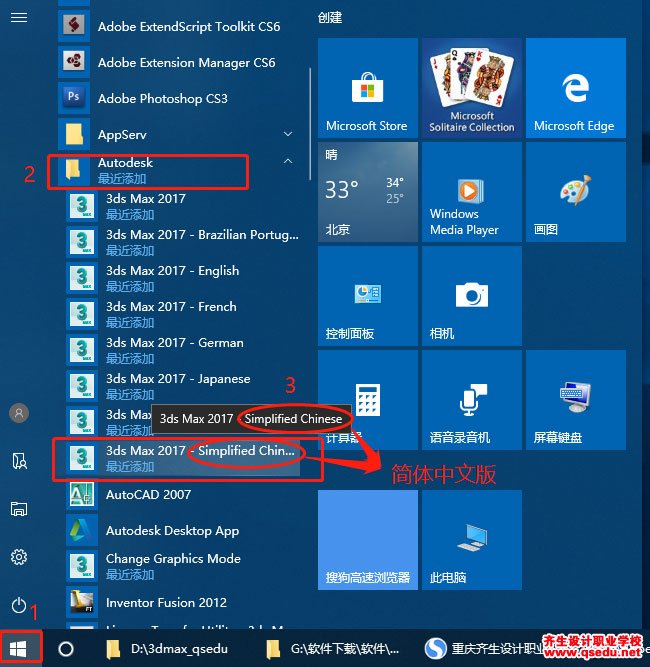Open Pictures sidebar icon

coord(19,508)
